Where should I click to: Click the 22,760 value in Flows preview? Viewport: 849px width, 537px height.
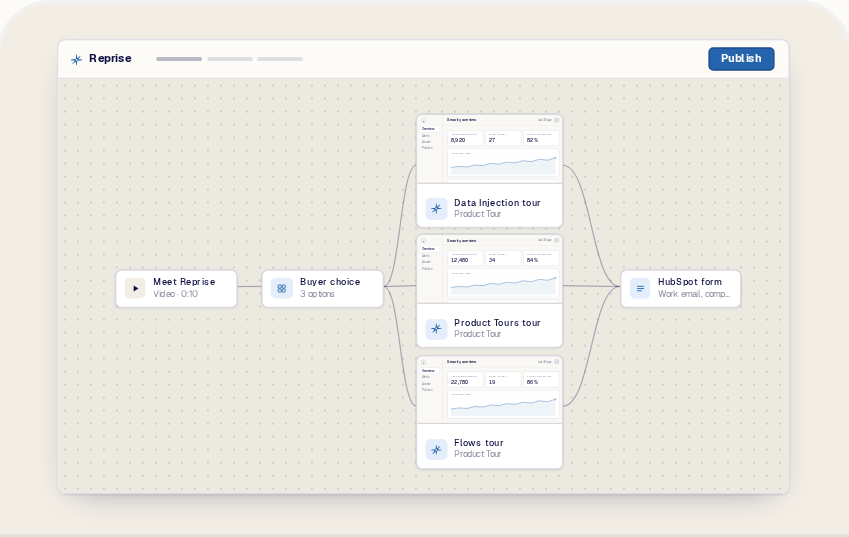click(x=459, y=382)
